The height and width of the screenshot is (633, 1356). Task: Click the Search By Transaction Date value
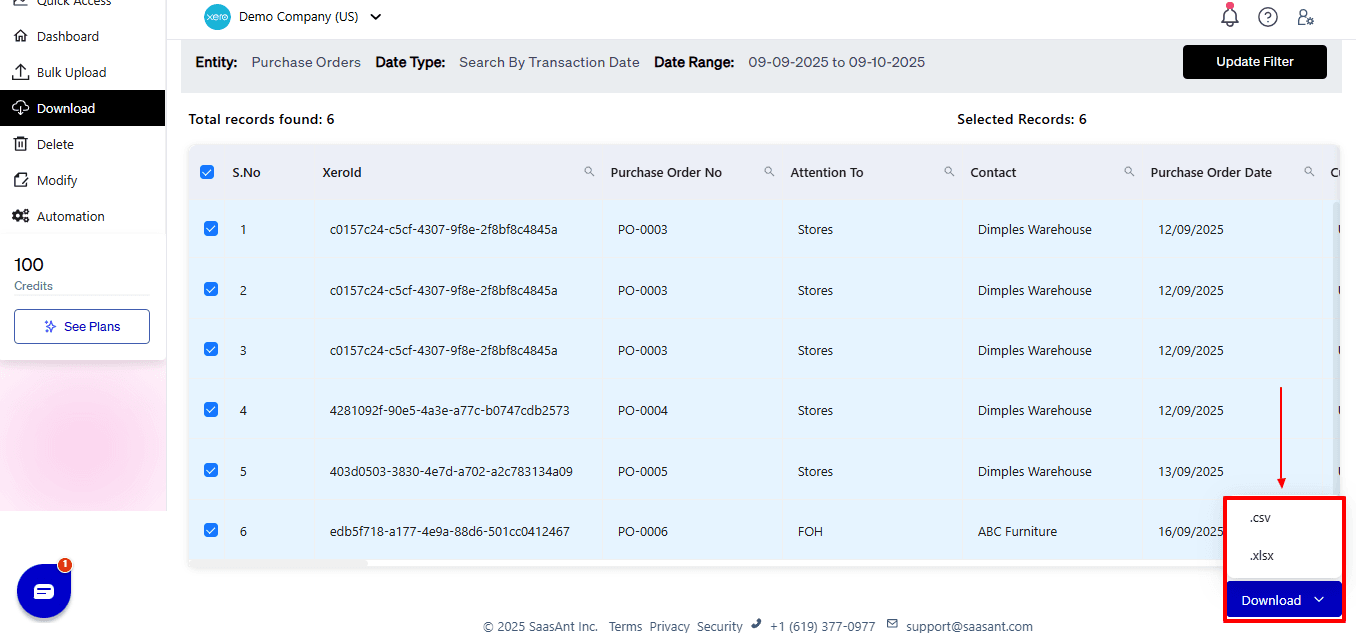549,62
